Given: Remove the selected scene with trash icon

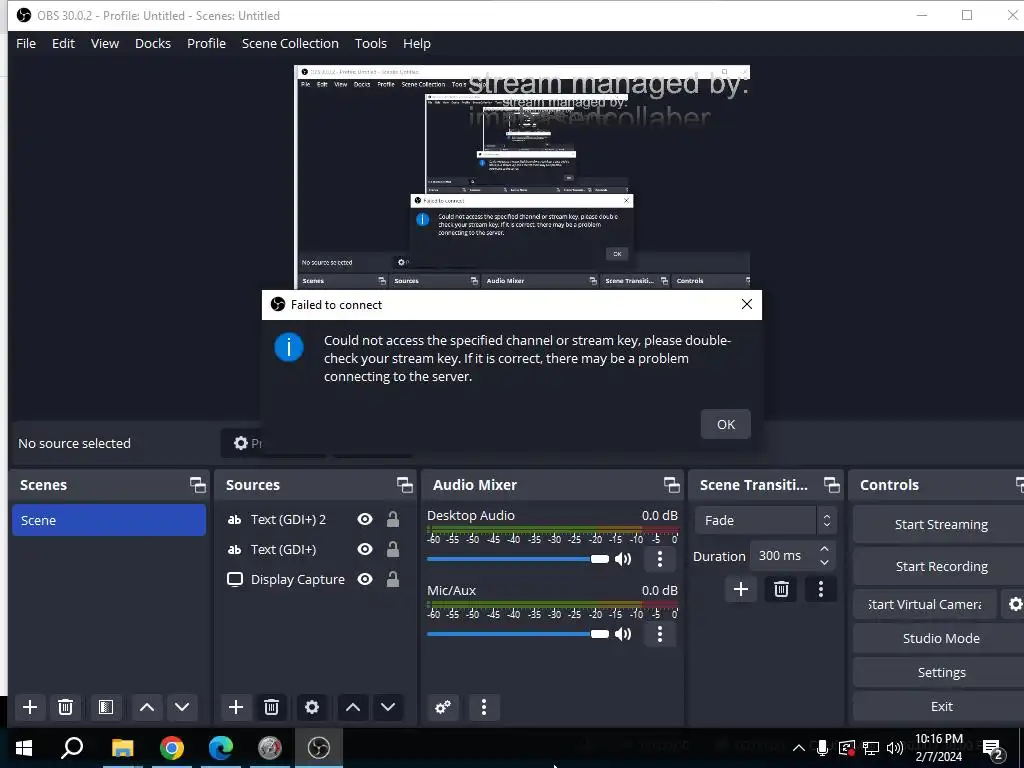Looking at the screenshot, I should click(x=65, y=707).
